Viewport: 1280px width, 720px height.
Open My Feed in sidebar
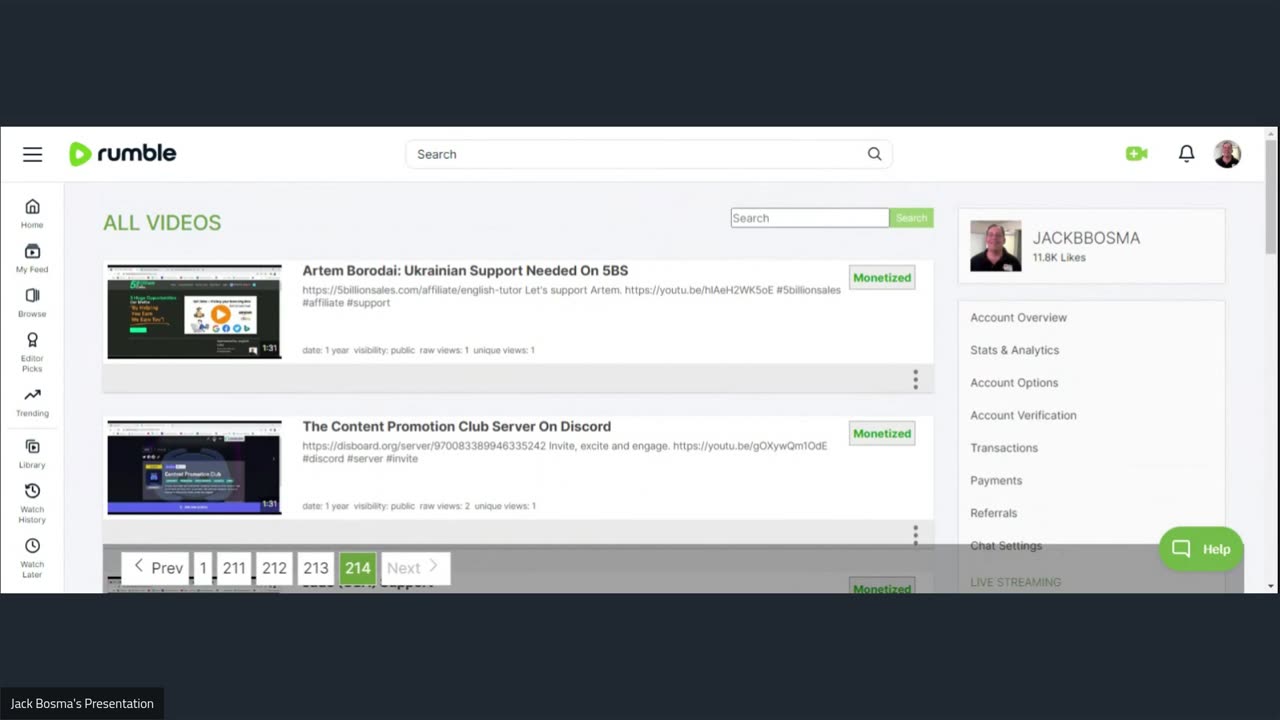point(32,258)
